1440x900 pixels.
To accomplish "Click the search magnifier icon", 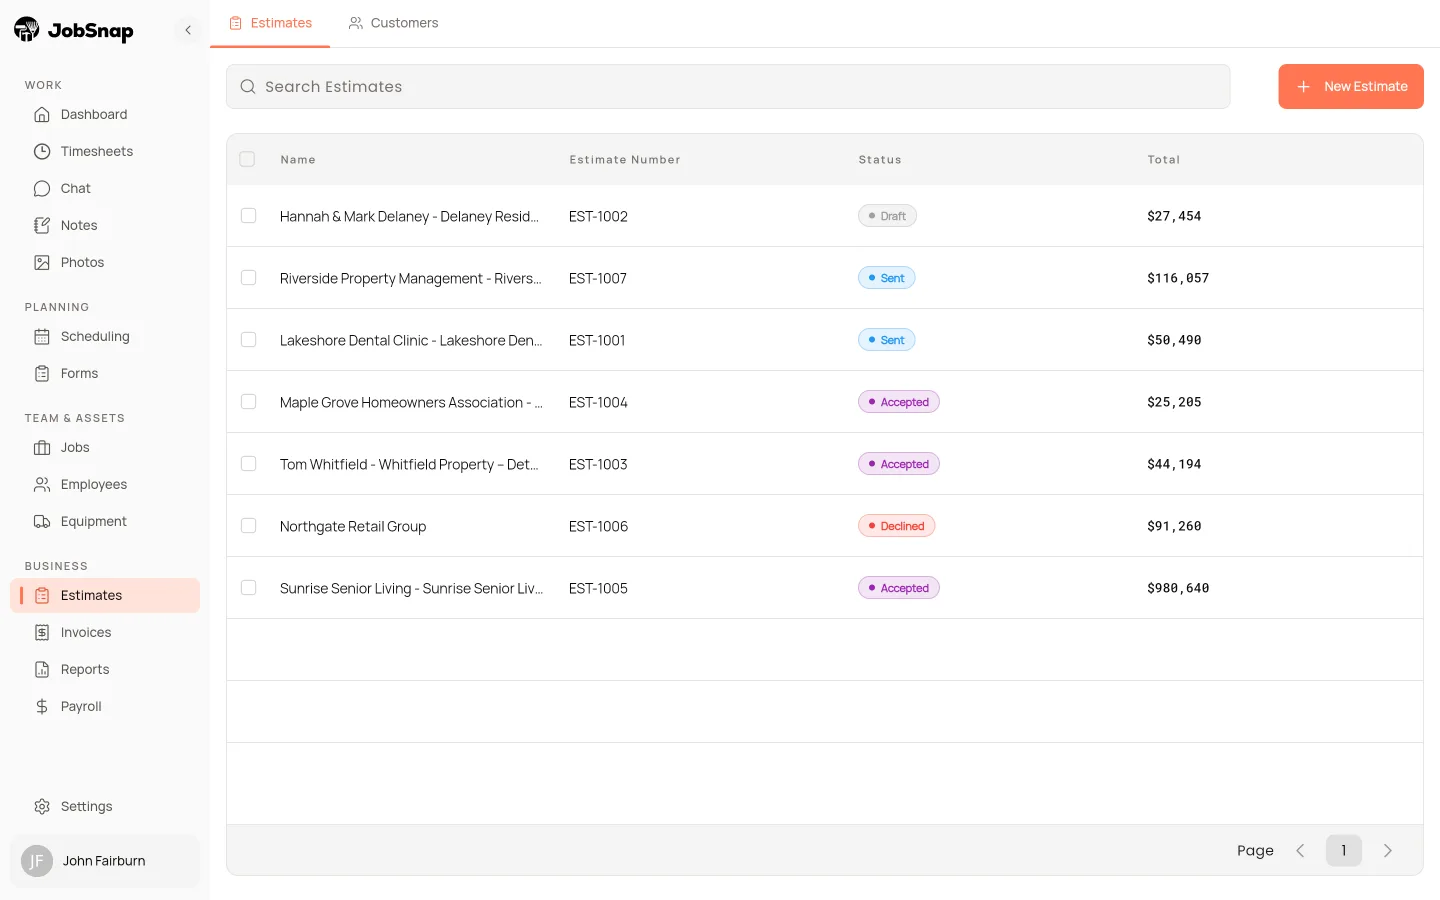I will (x=248, y=87).
